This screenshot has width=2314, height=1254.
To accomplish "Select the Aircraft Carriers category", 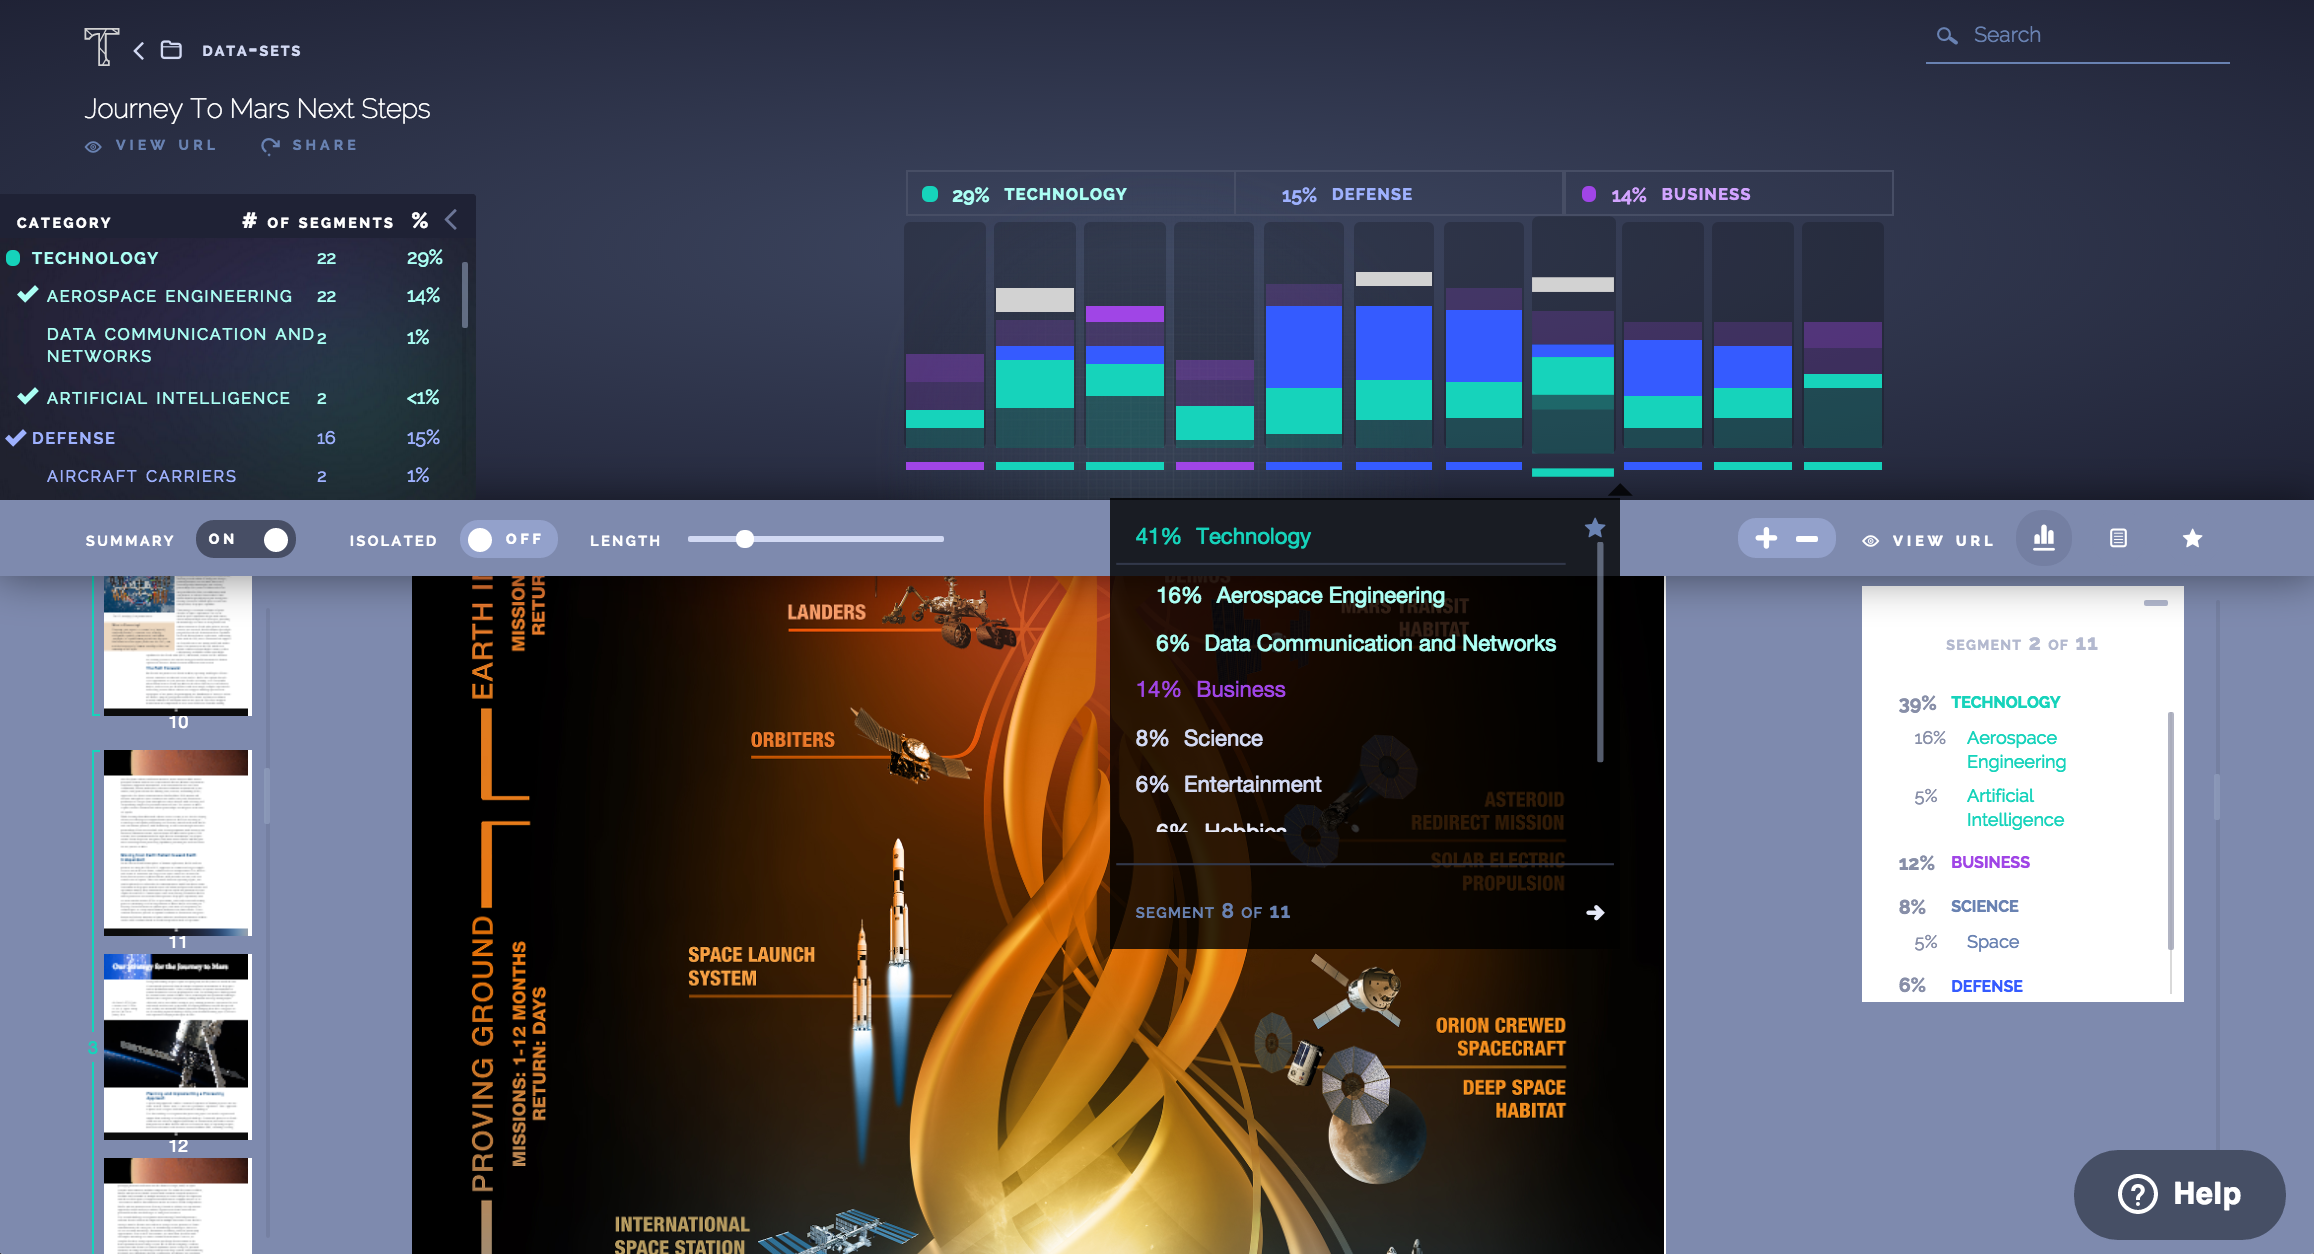I will coord(141,476).
